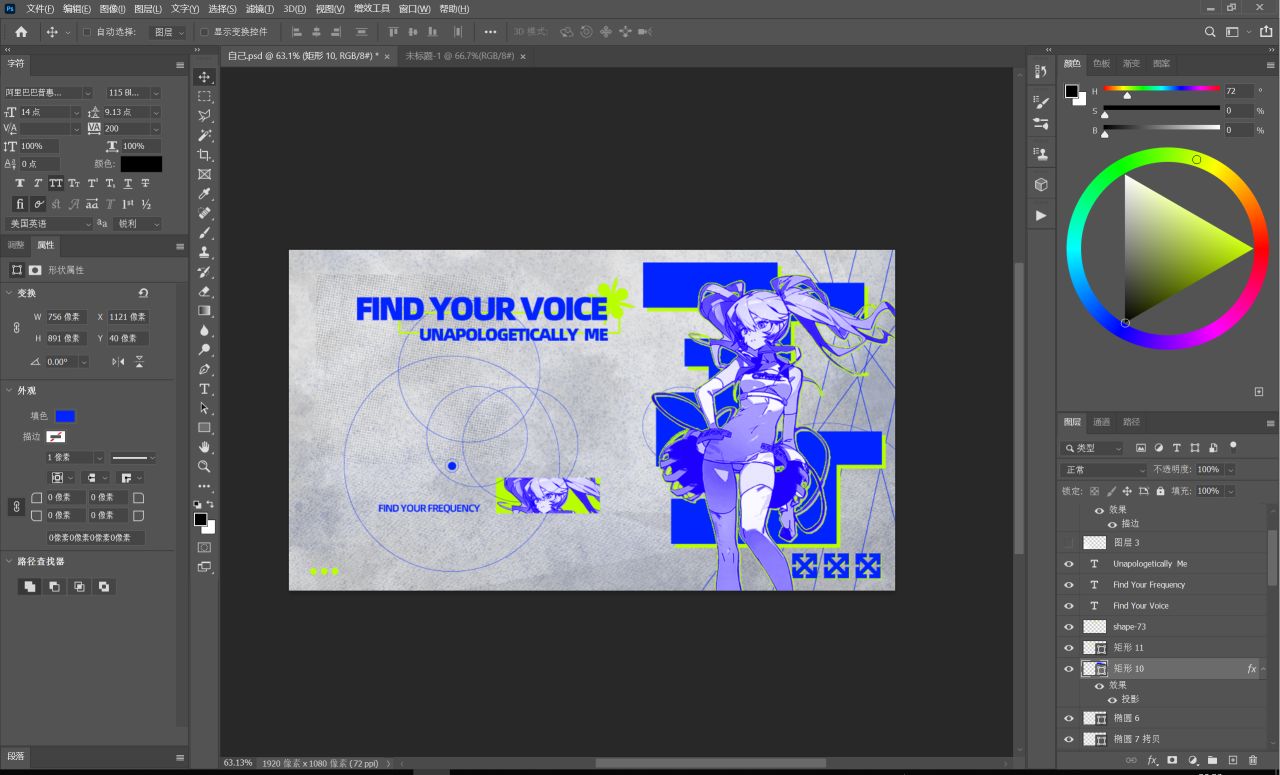Select the Healing Brush tool

coord(204,213)
